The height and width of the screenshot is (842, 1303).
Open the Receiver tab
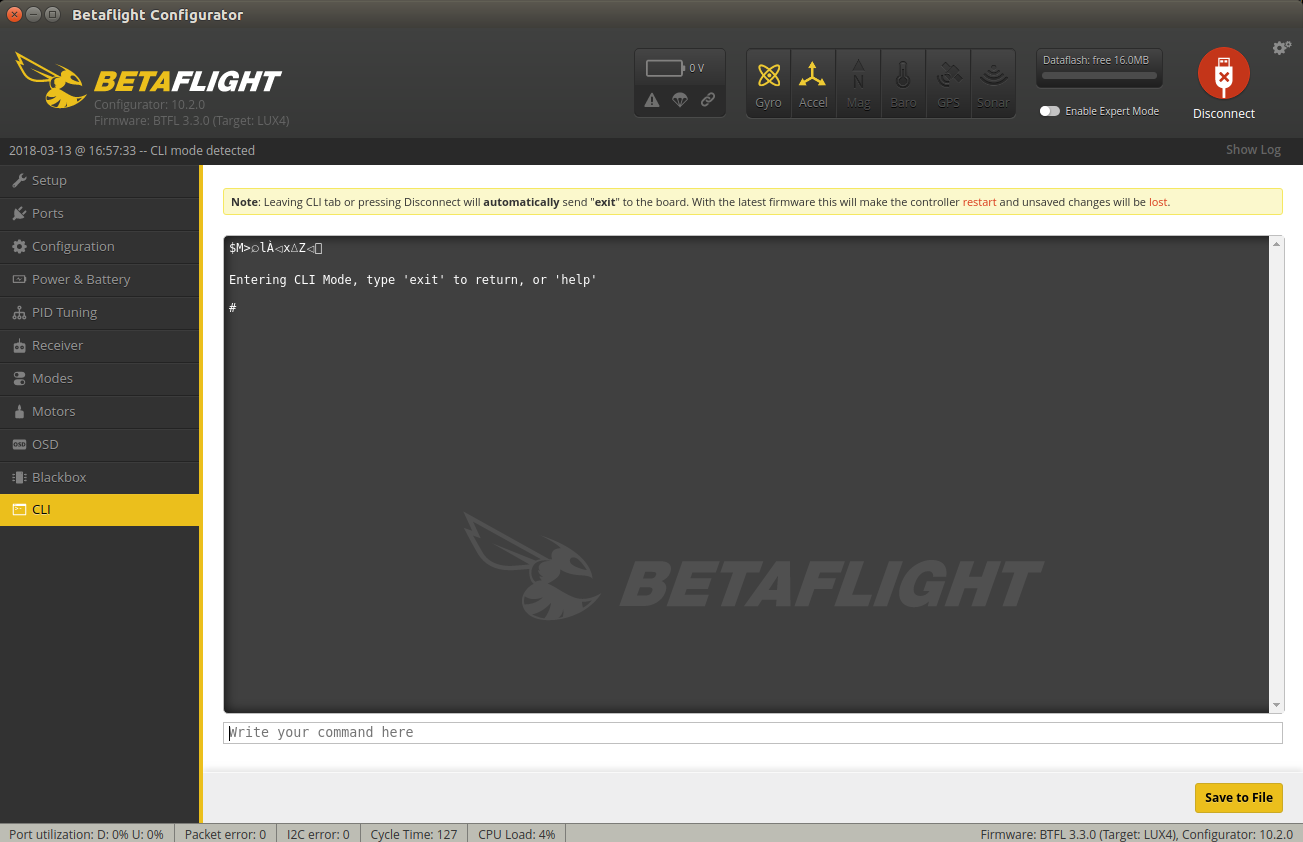100,346
